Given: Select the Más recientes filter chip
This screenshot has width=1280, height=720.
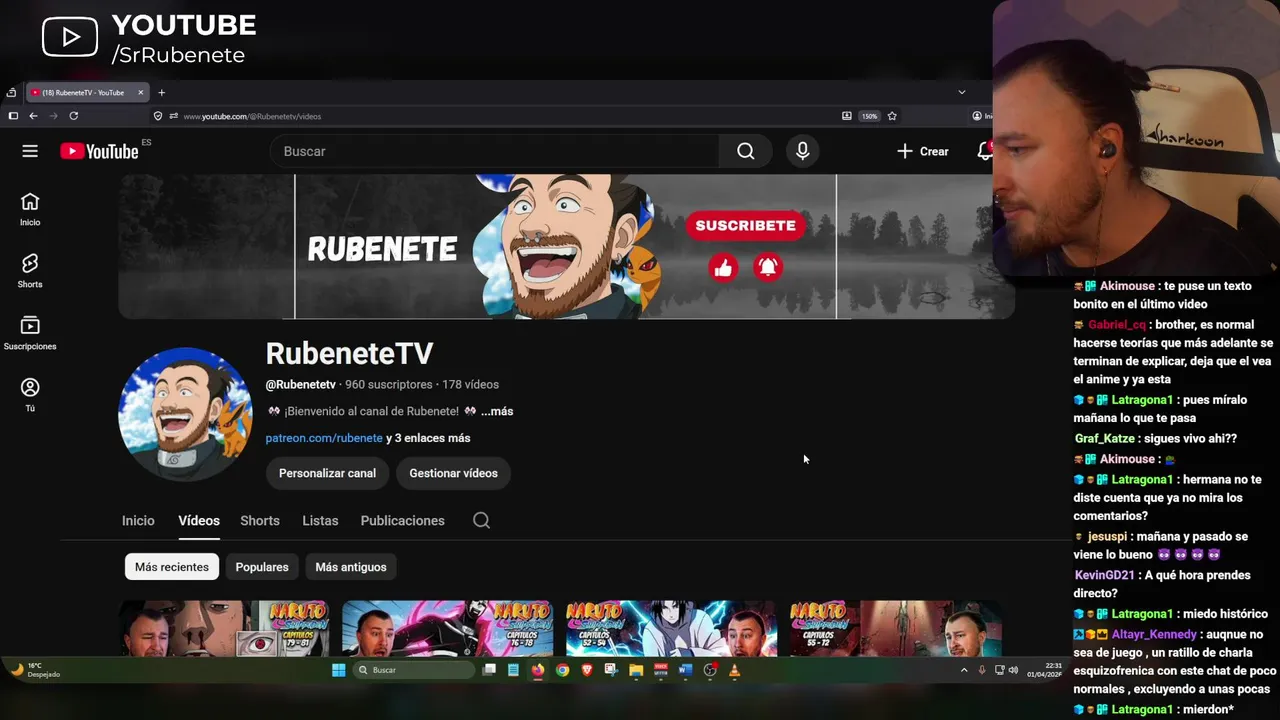Looking at the screenshot, I should pyautogui.click(x=172, y=567).
